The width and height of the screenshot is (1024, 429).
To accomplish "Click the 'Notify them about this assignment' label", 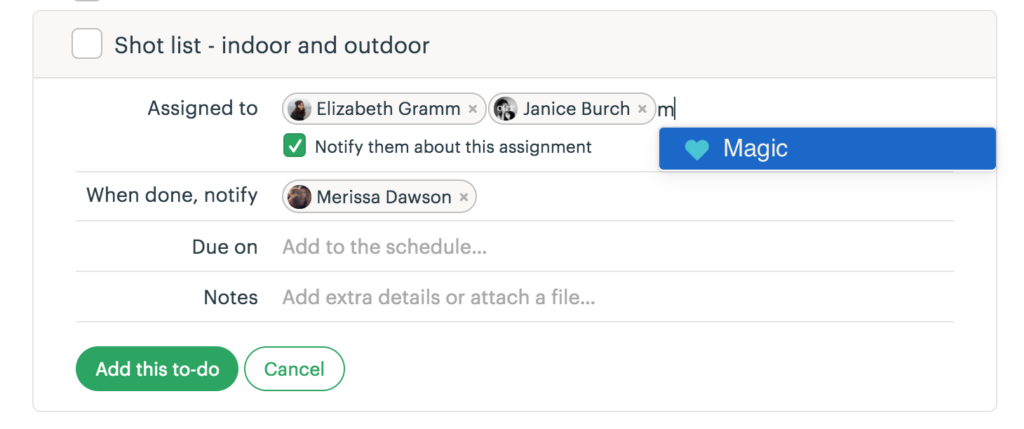I will 453,147.
